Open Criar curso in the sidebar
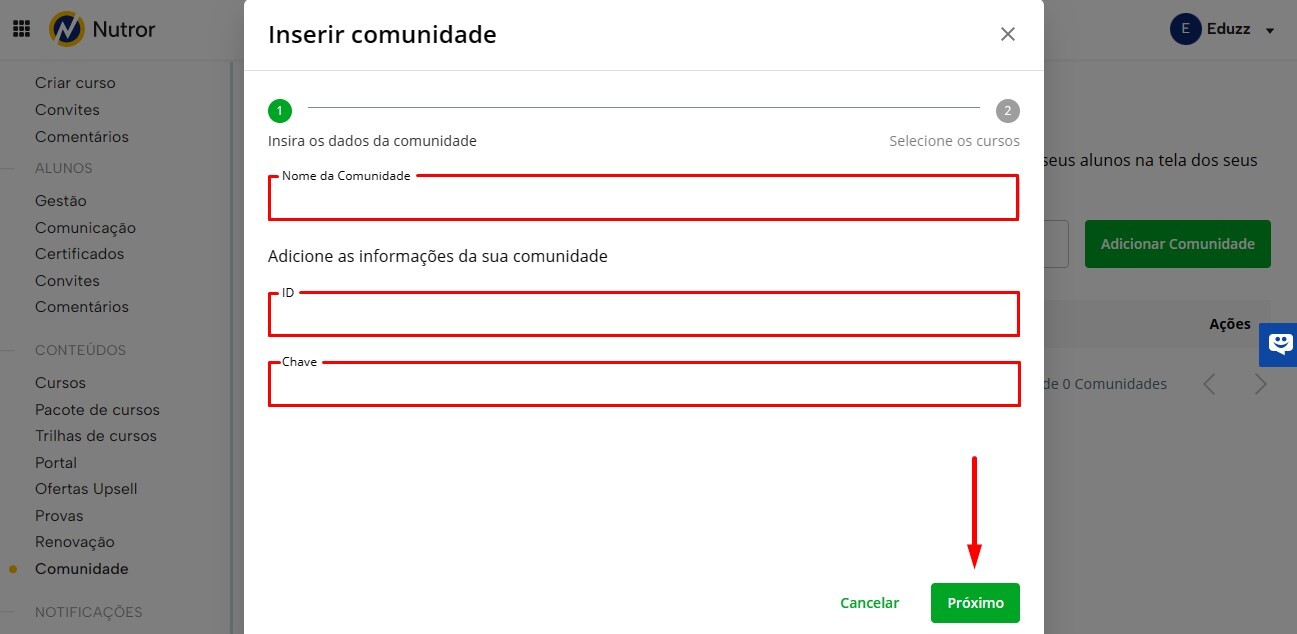 pos(75,83)
